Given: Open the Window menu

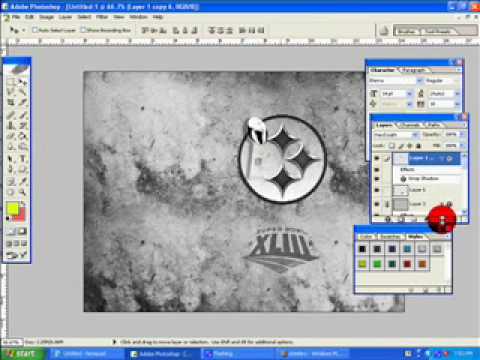Looking at the screenshot, I should click(138, 17).
